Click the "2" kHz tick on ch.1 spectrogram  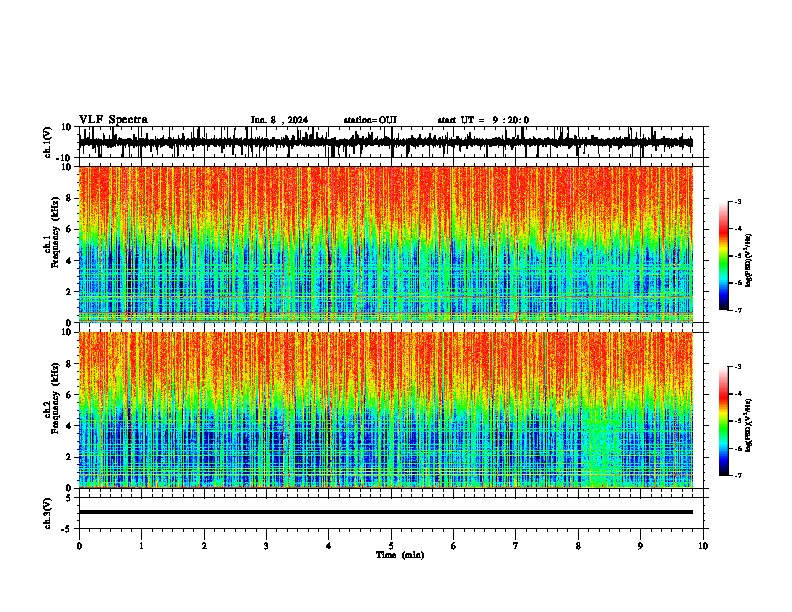[x=69, y=292]
